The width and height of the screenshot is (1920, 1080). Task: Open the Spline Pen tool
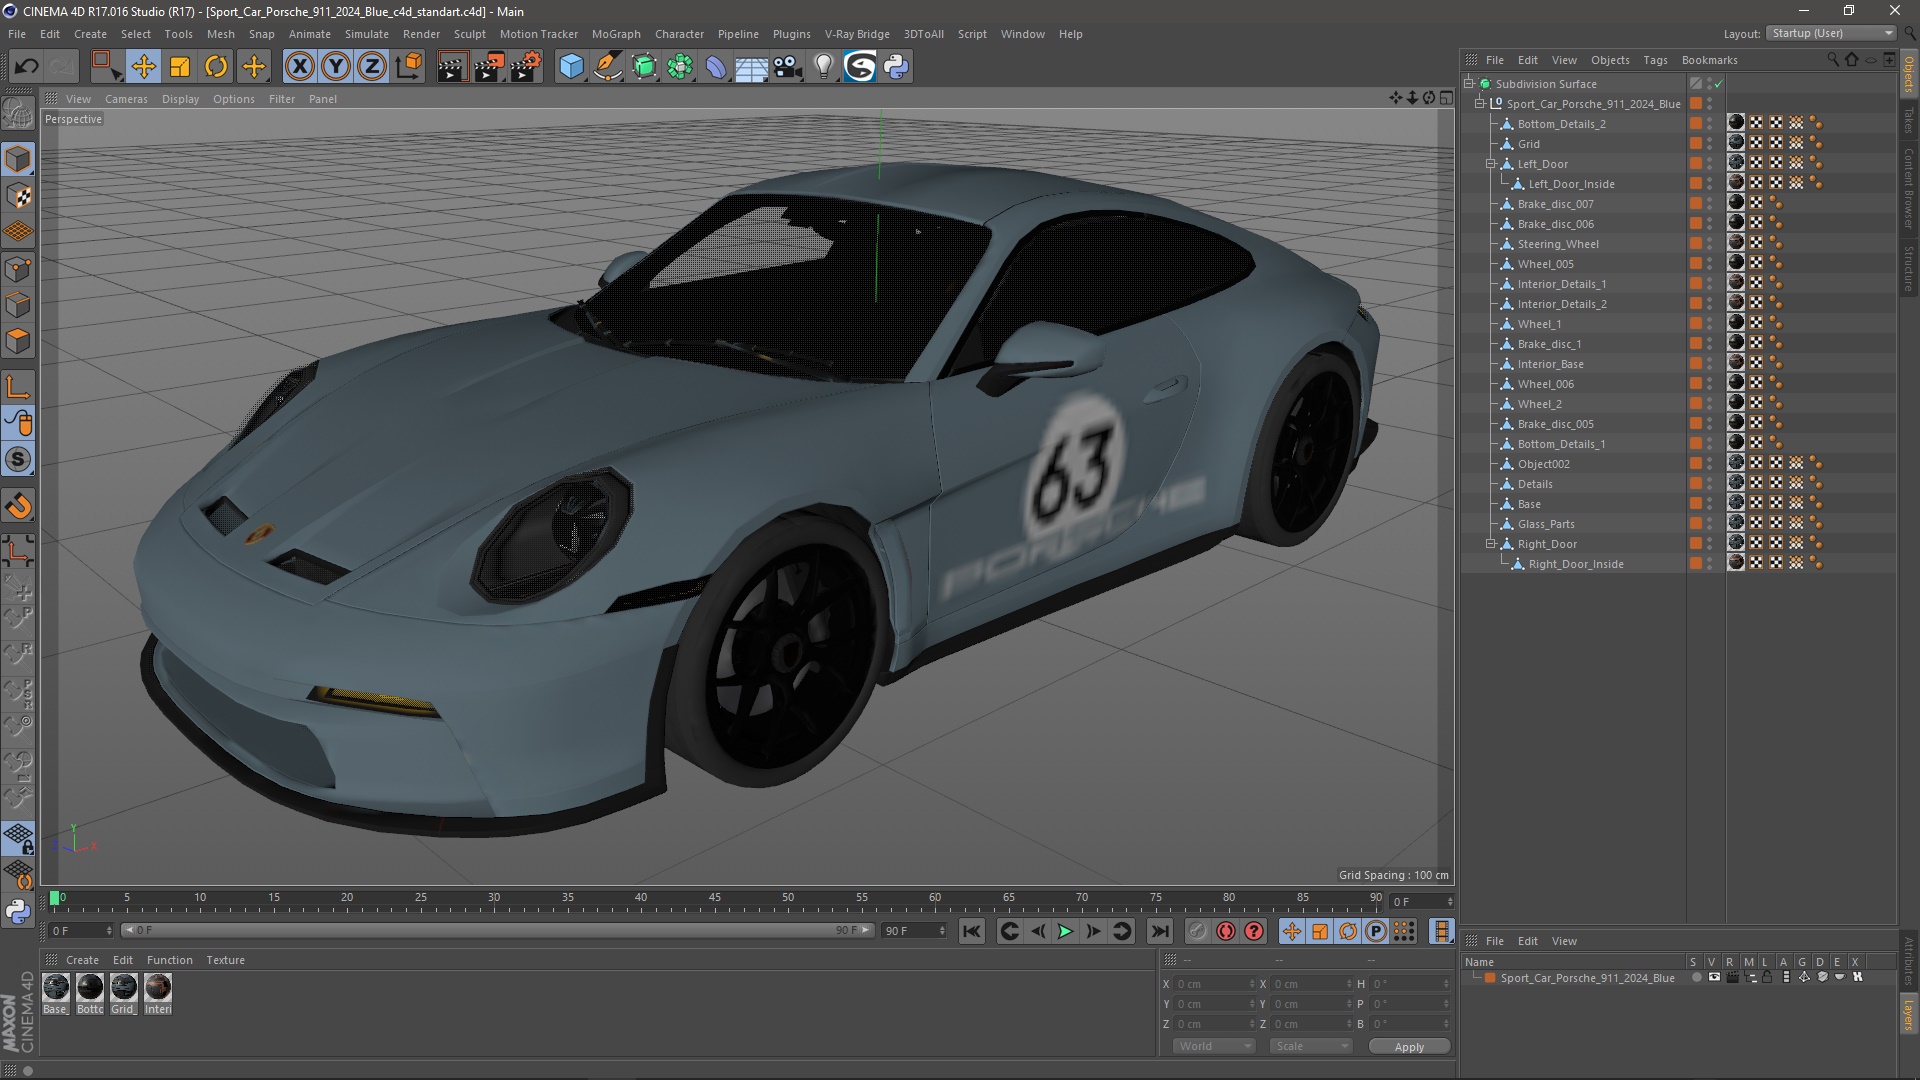[x=607, y=66]
